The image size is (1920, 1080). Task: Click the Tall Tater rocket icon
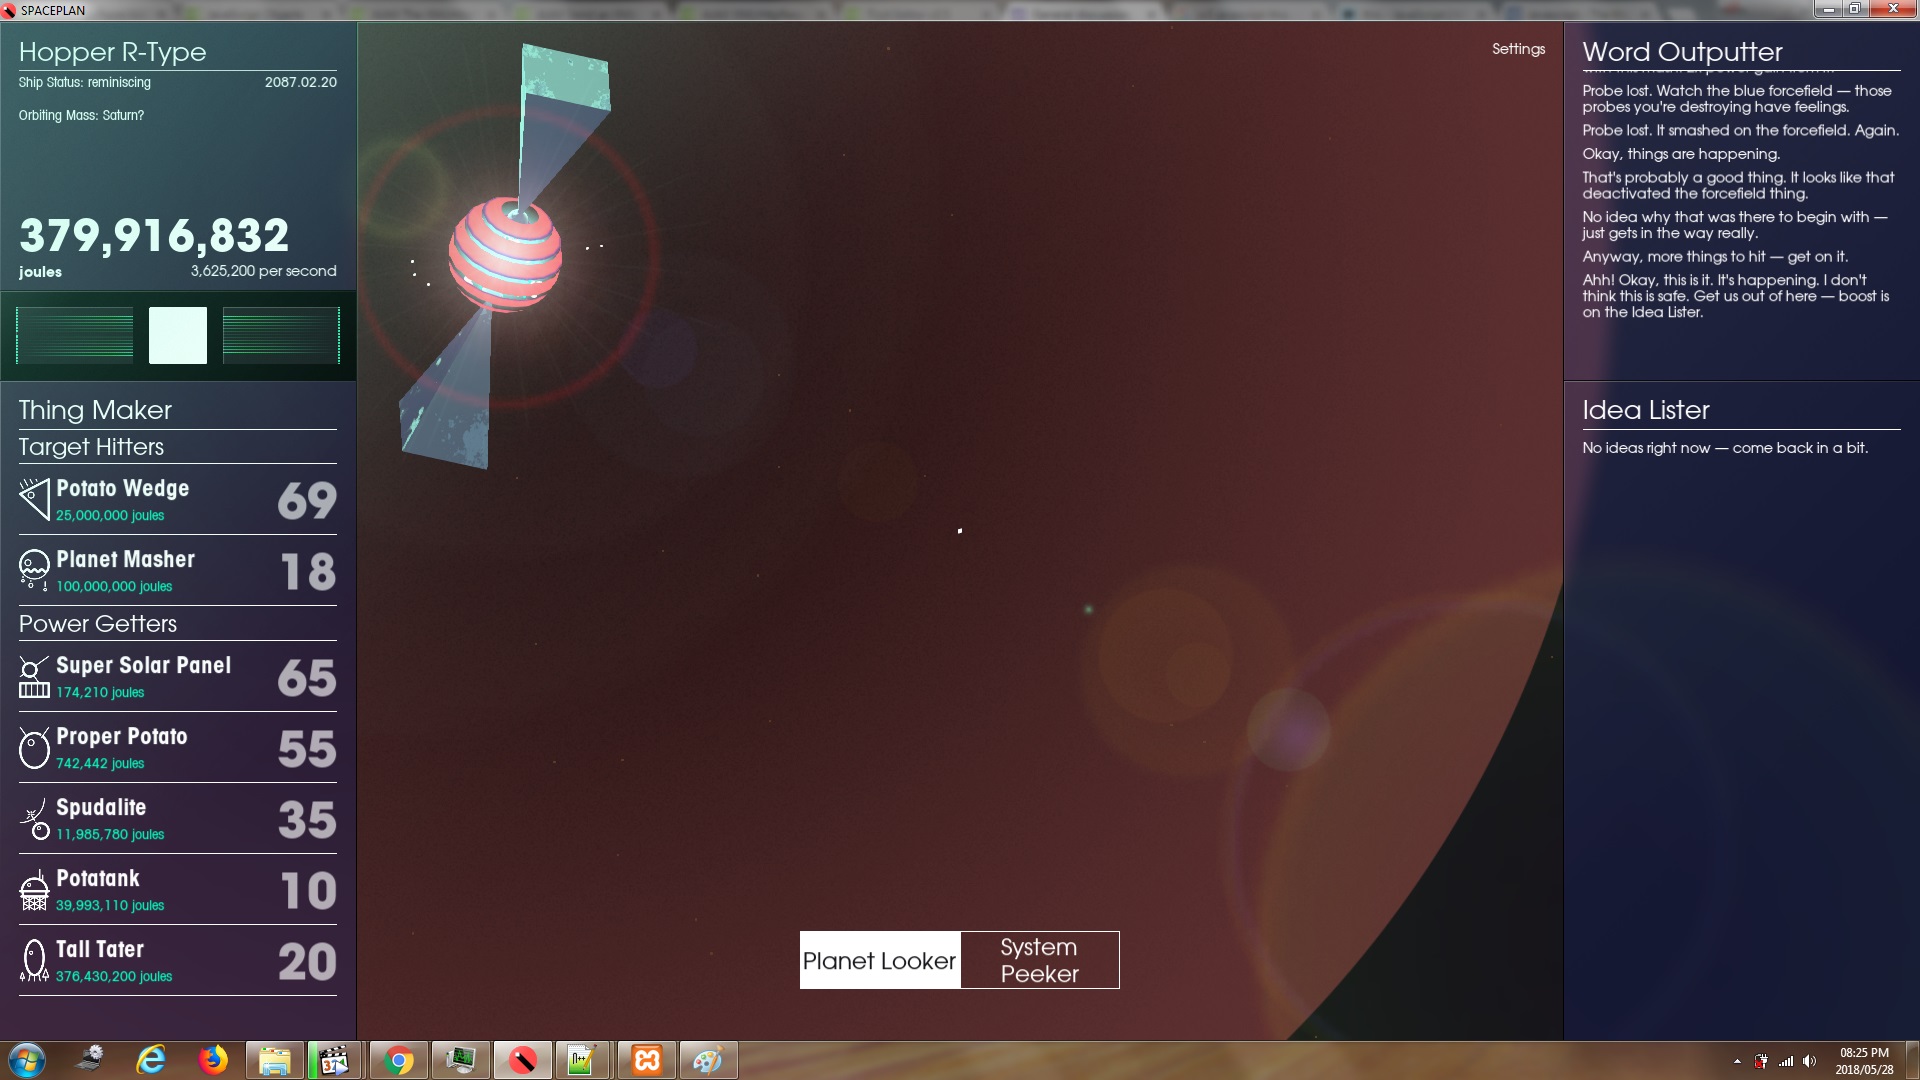point(34,961)
